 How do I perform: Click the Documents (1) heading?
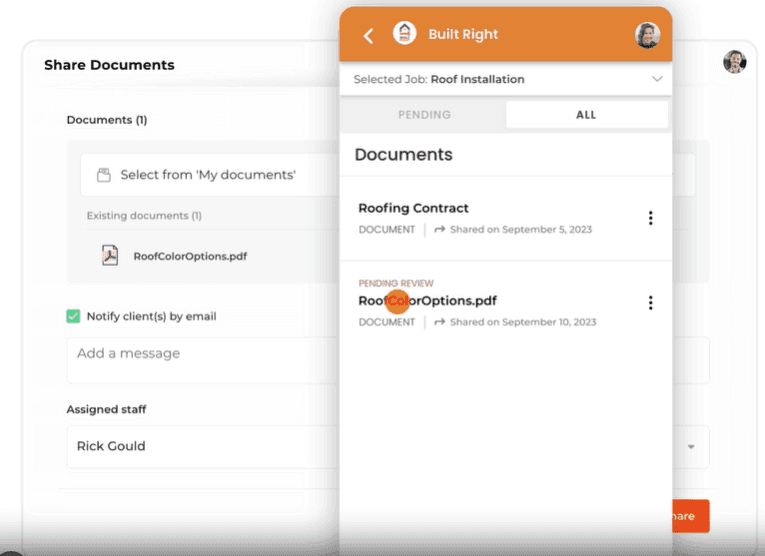(x=107, y=120)
